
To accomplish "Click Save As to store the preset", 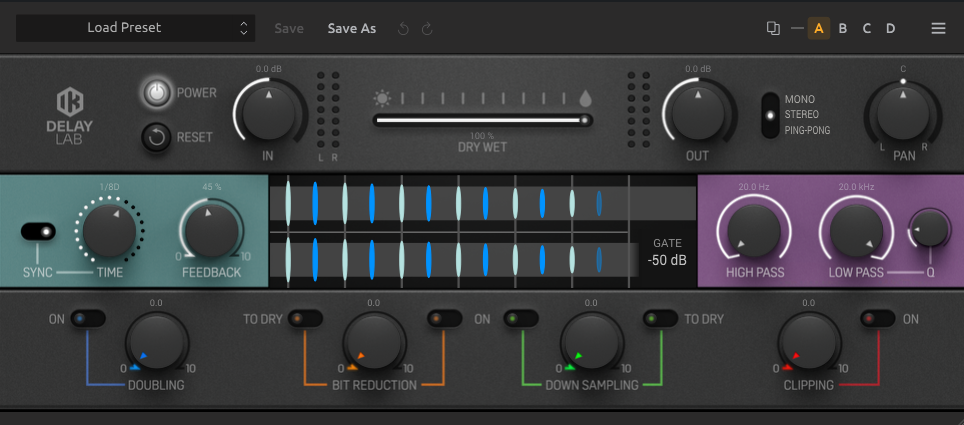I will pos(352,28).
